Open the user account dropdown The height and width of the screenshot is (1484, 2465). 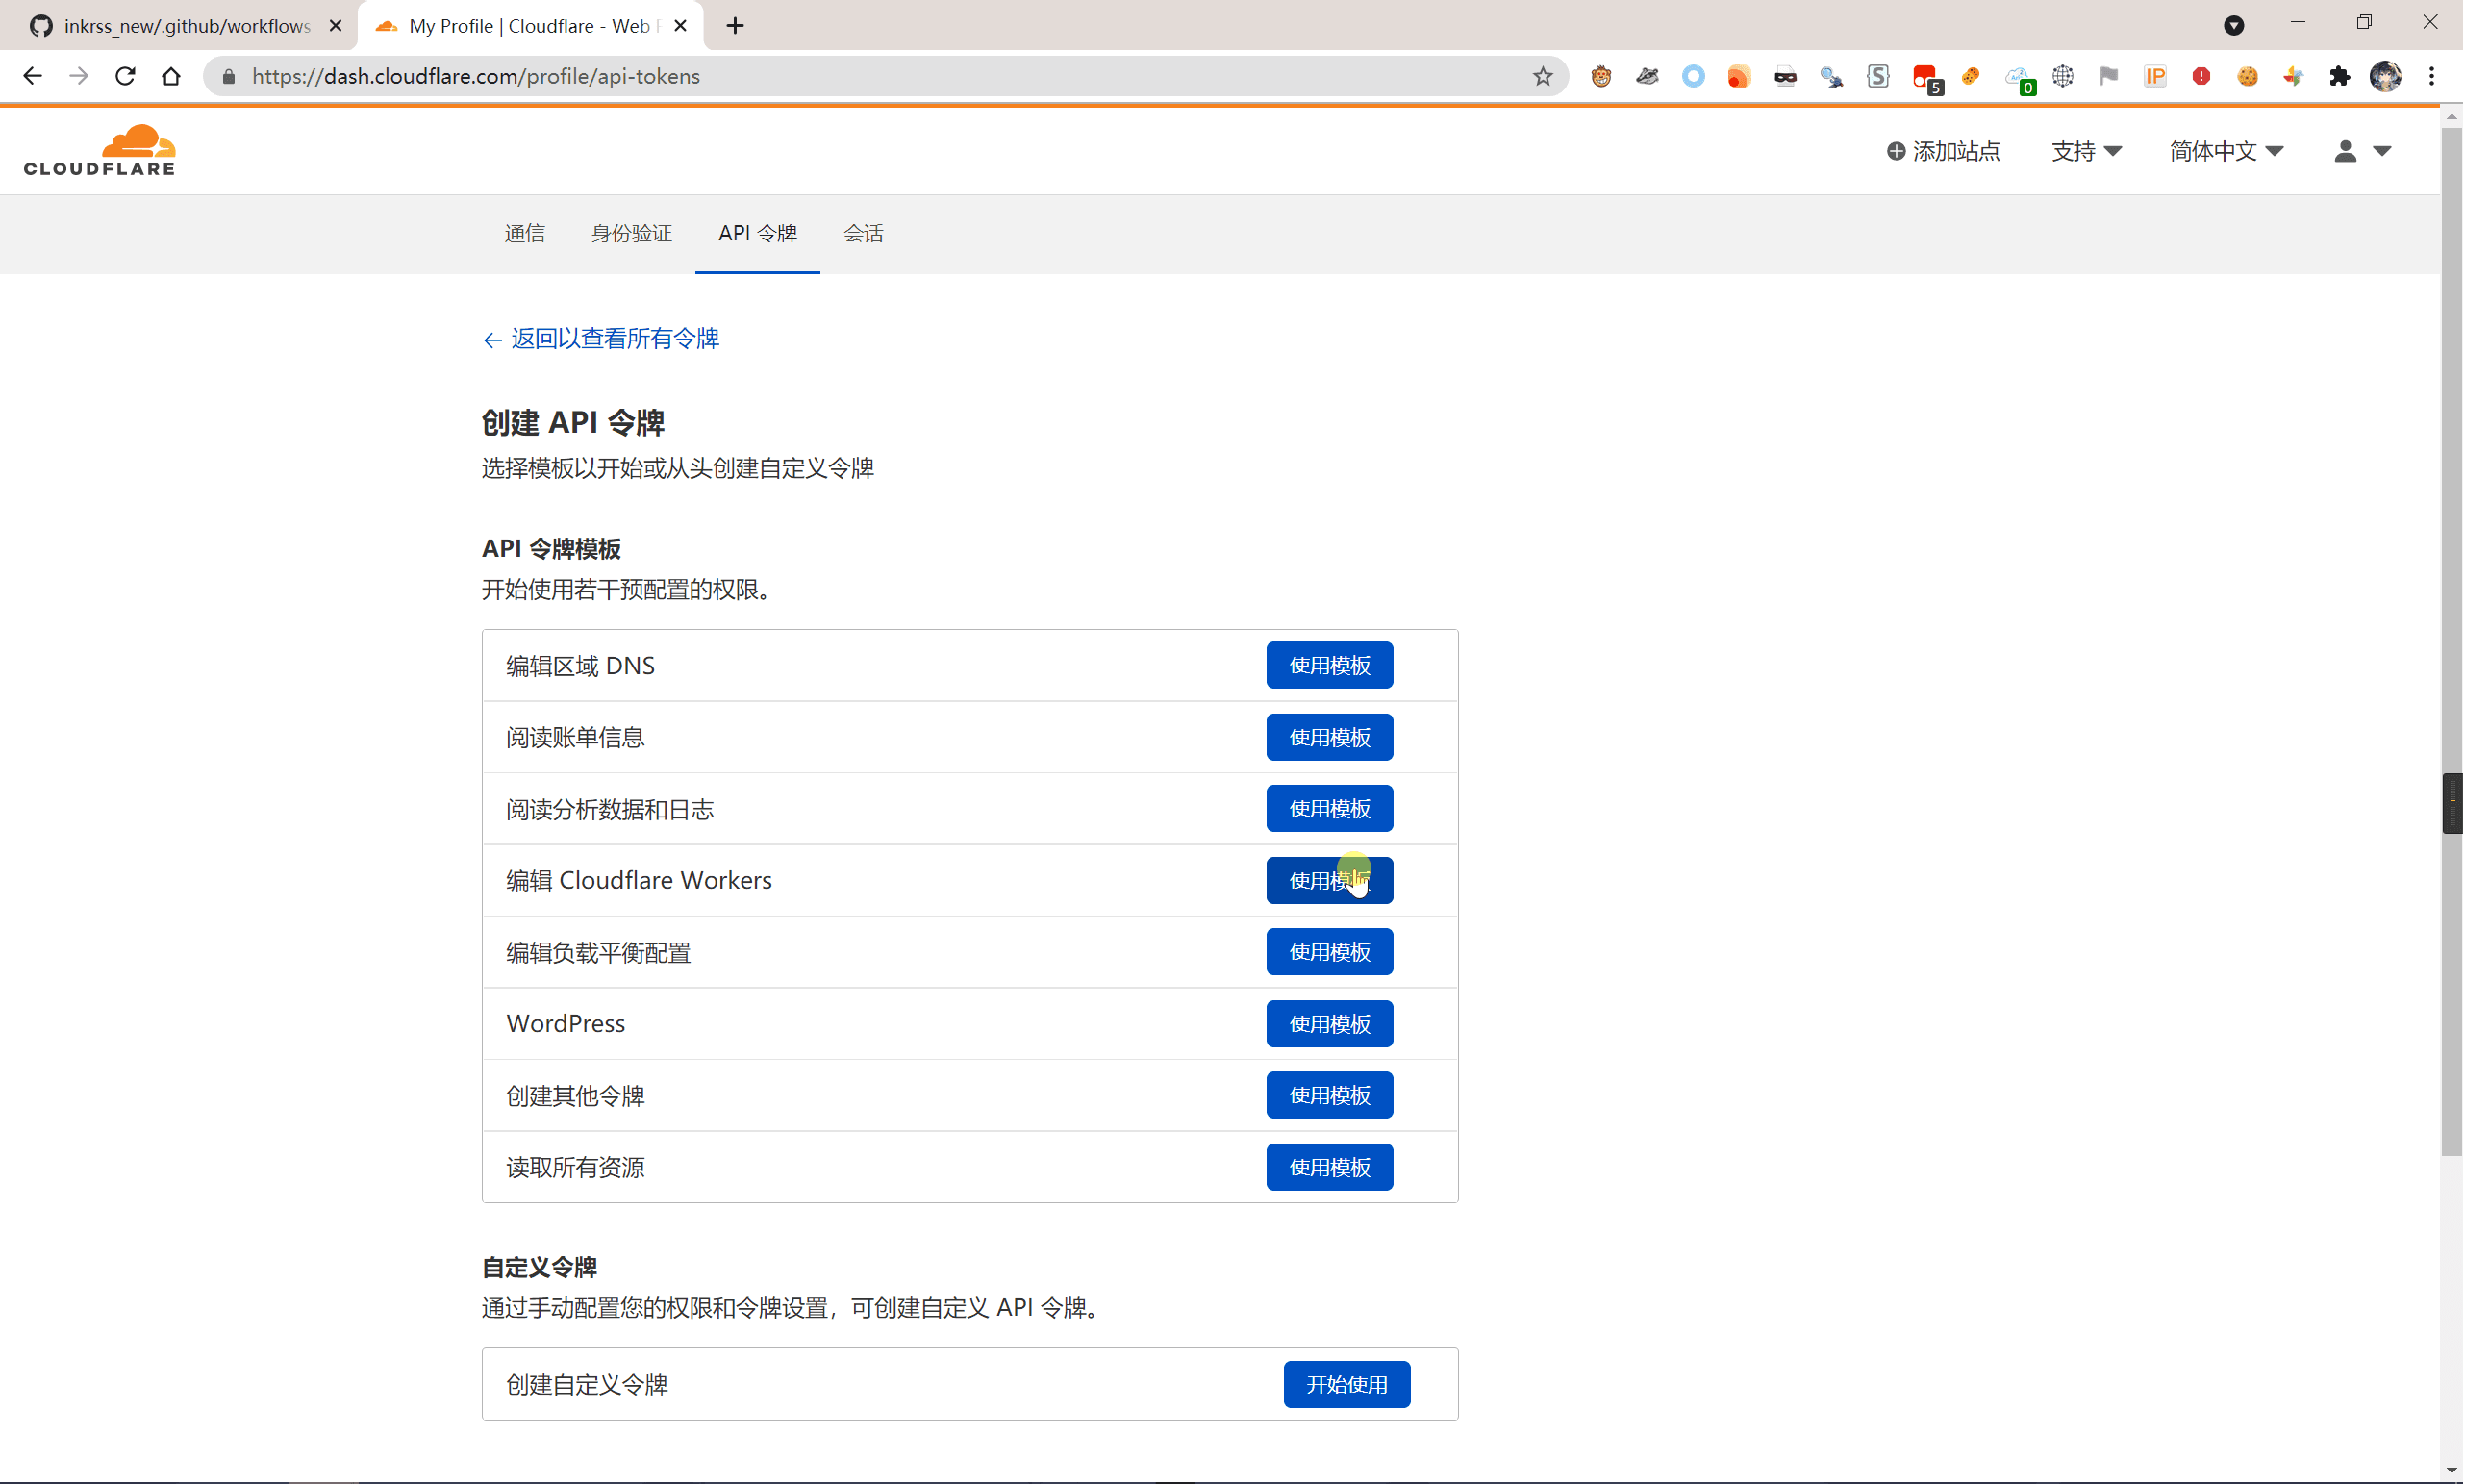coord(2362,151)
